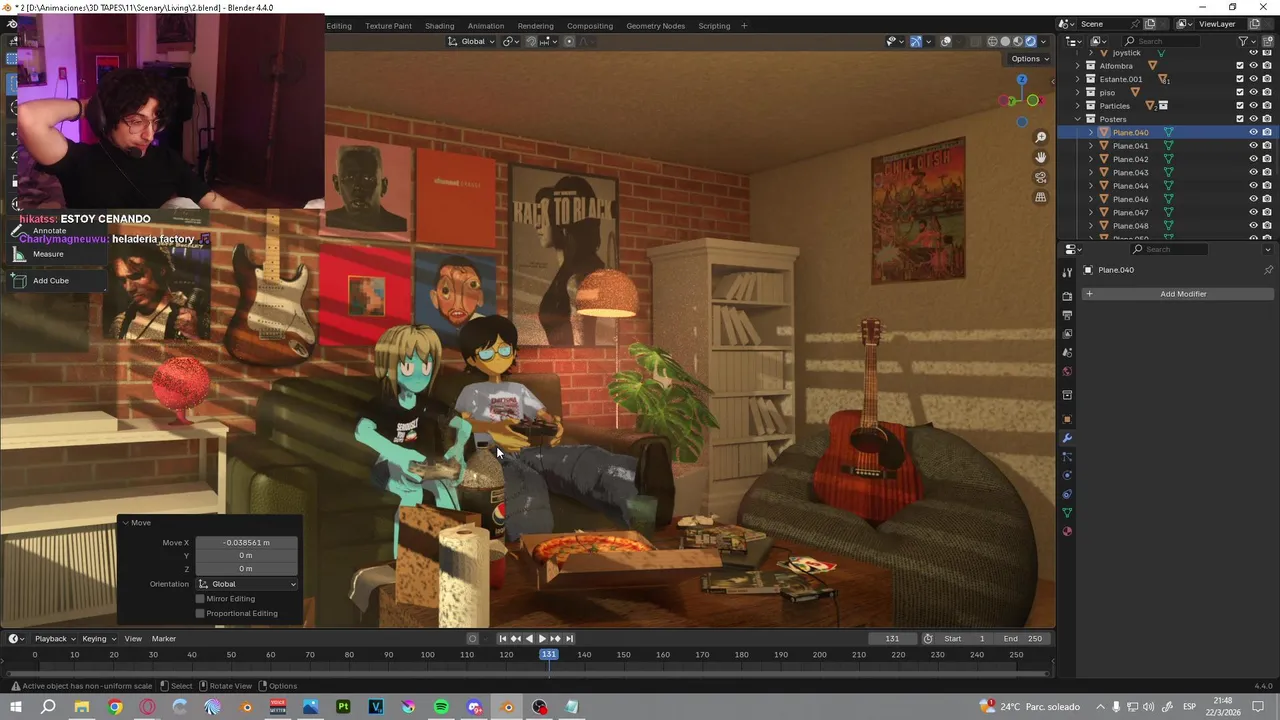Open Substance Painter (Pt) taskbar icon
The width and height of the screenshot is (1280, 720).
click(x=343, y=707)
